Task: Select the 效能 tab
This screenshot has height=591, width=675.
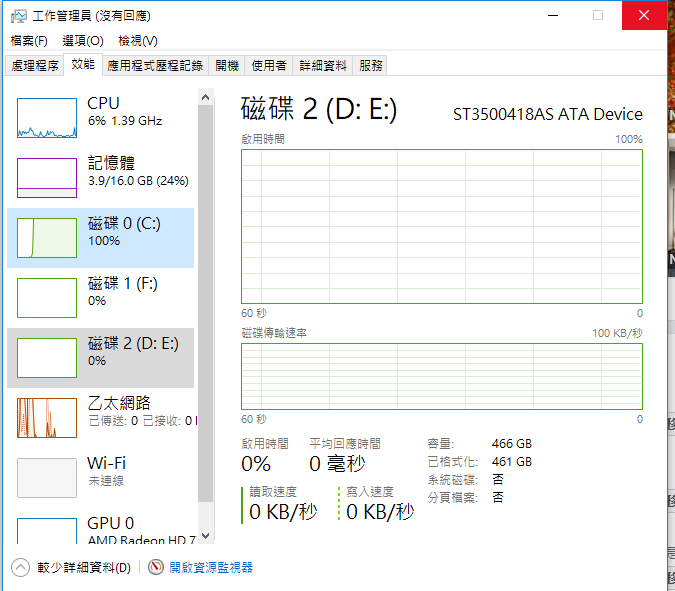Action: tap(83, 65)
